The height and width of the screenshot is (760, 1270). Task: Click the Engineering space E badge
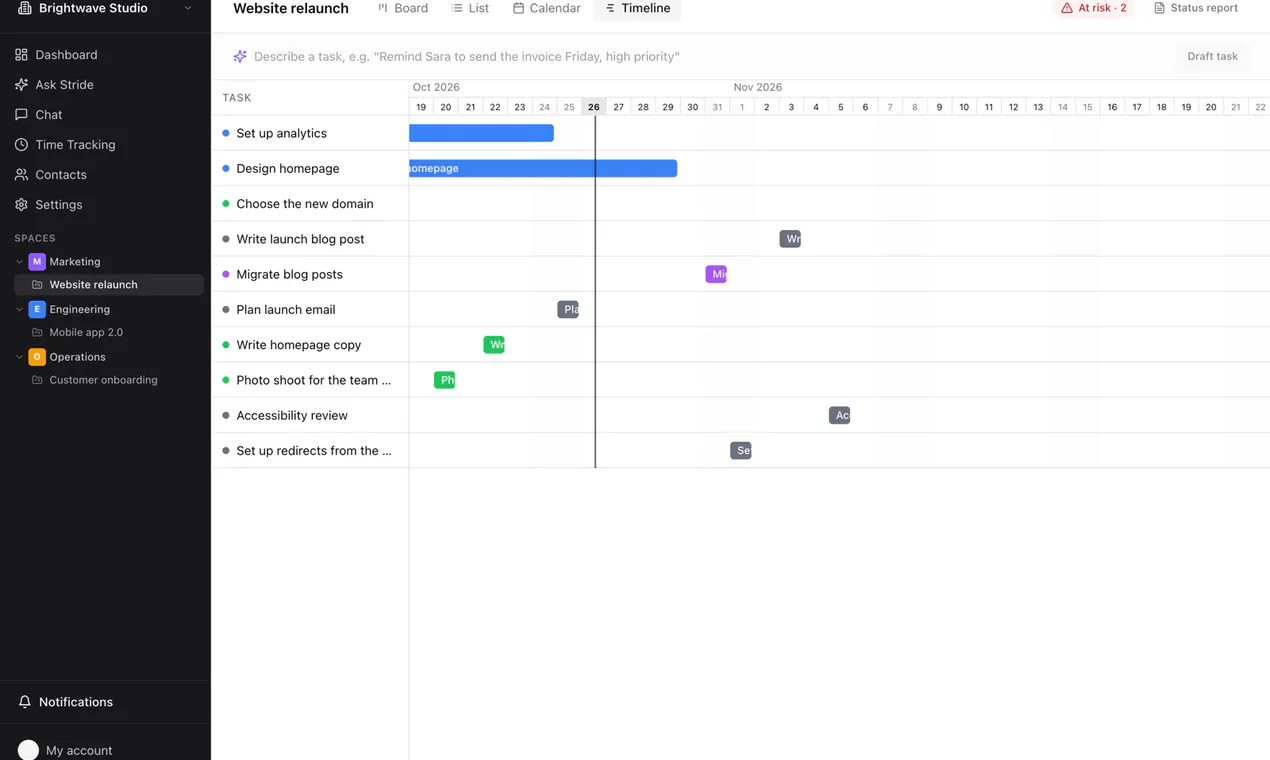pos(37,309)
